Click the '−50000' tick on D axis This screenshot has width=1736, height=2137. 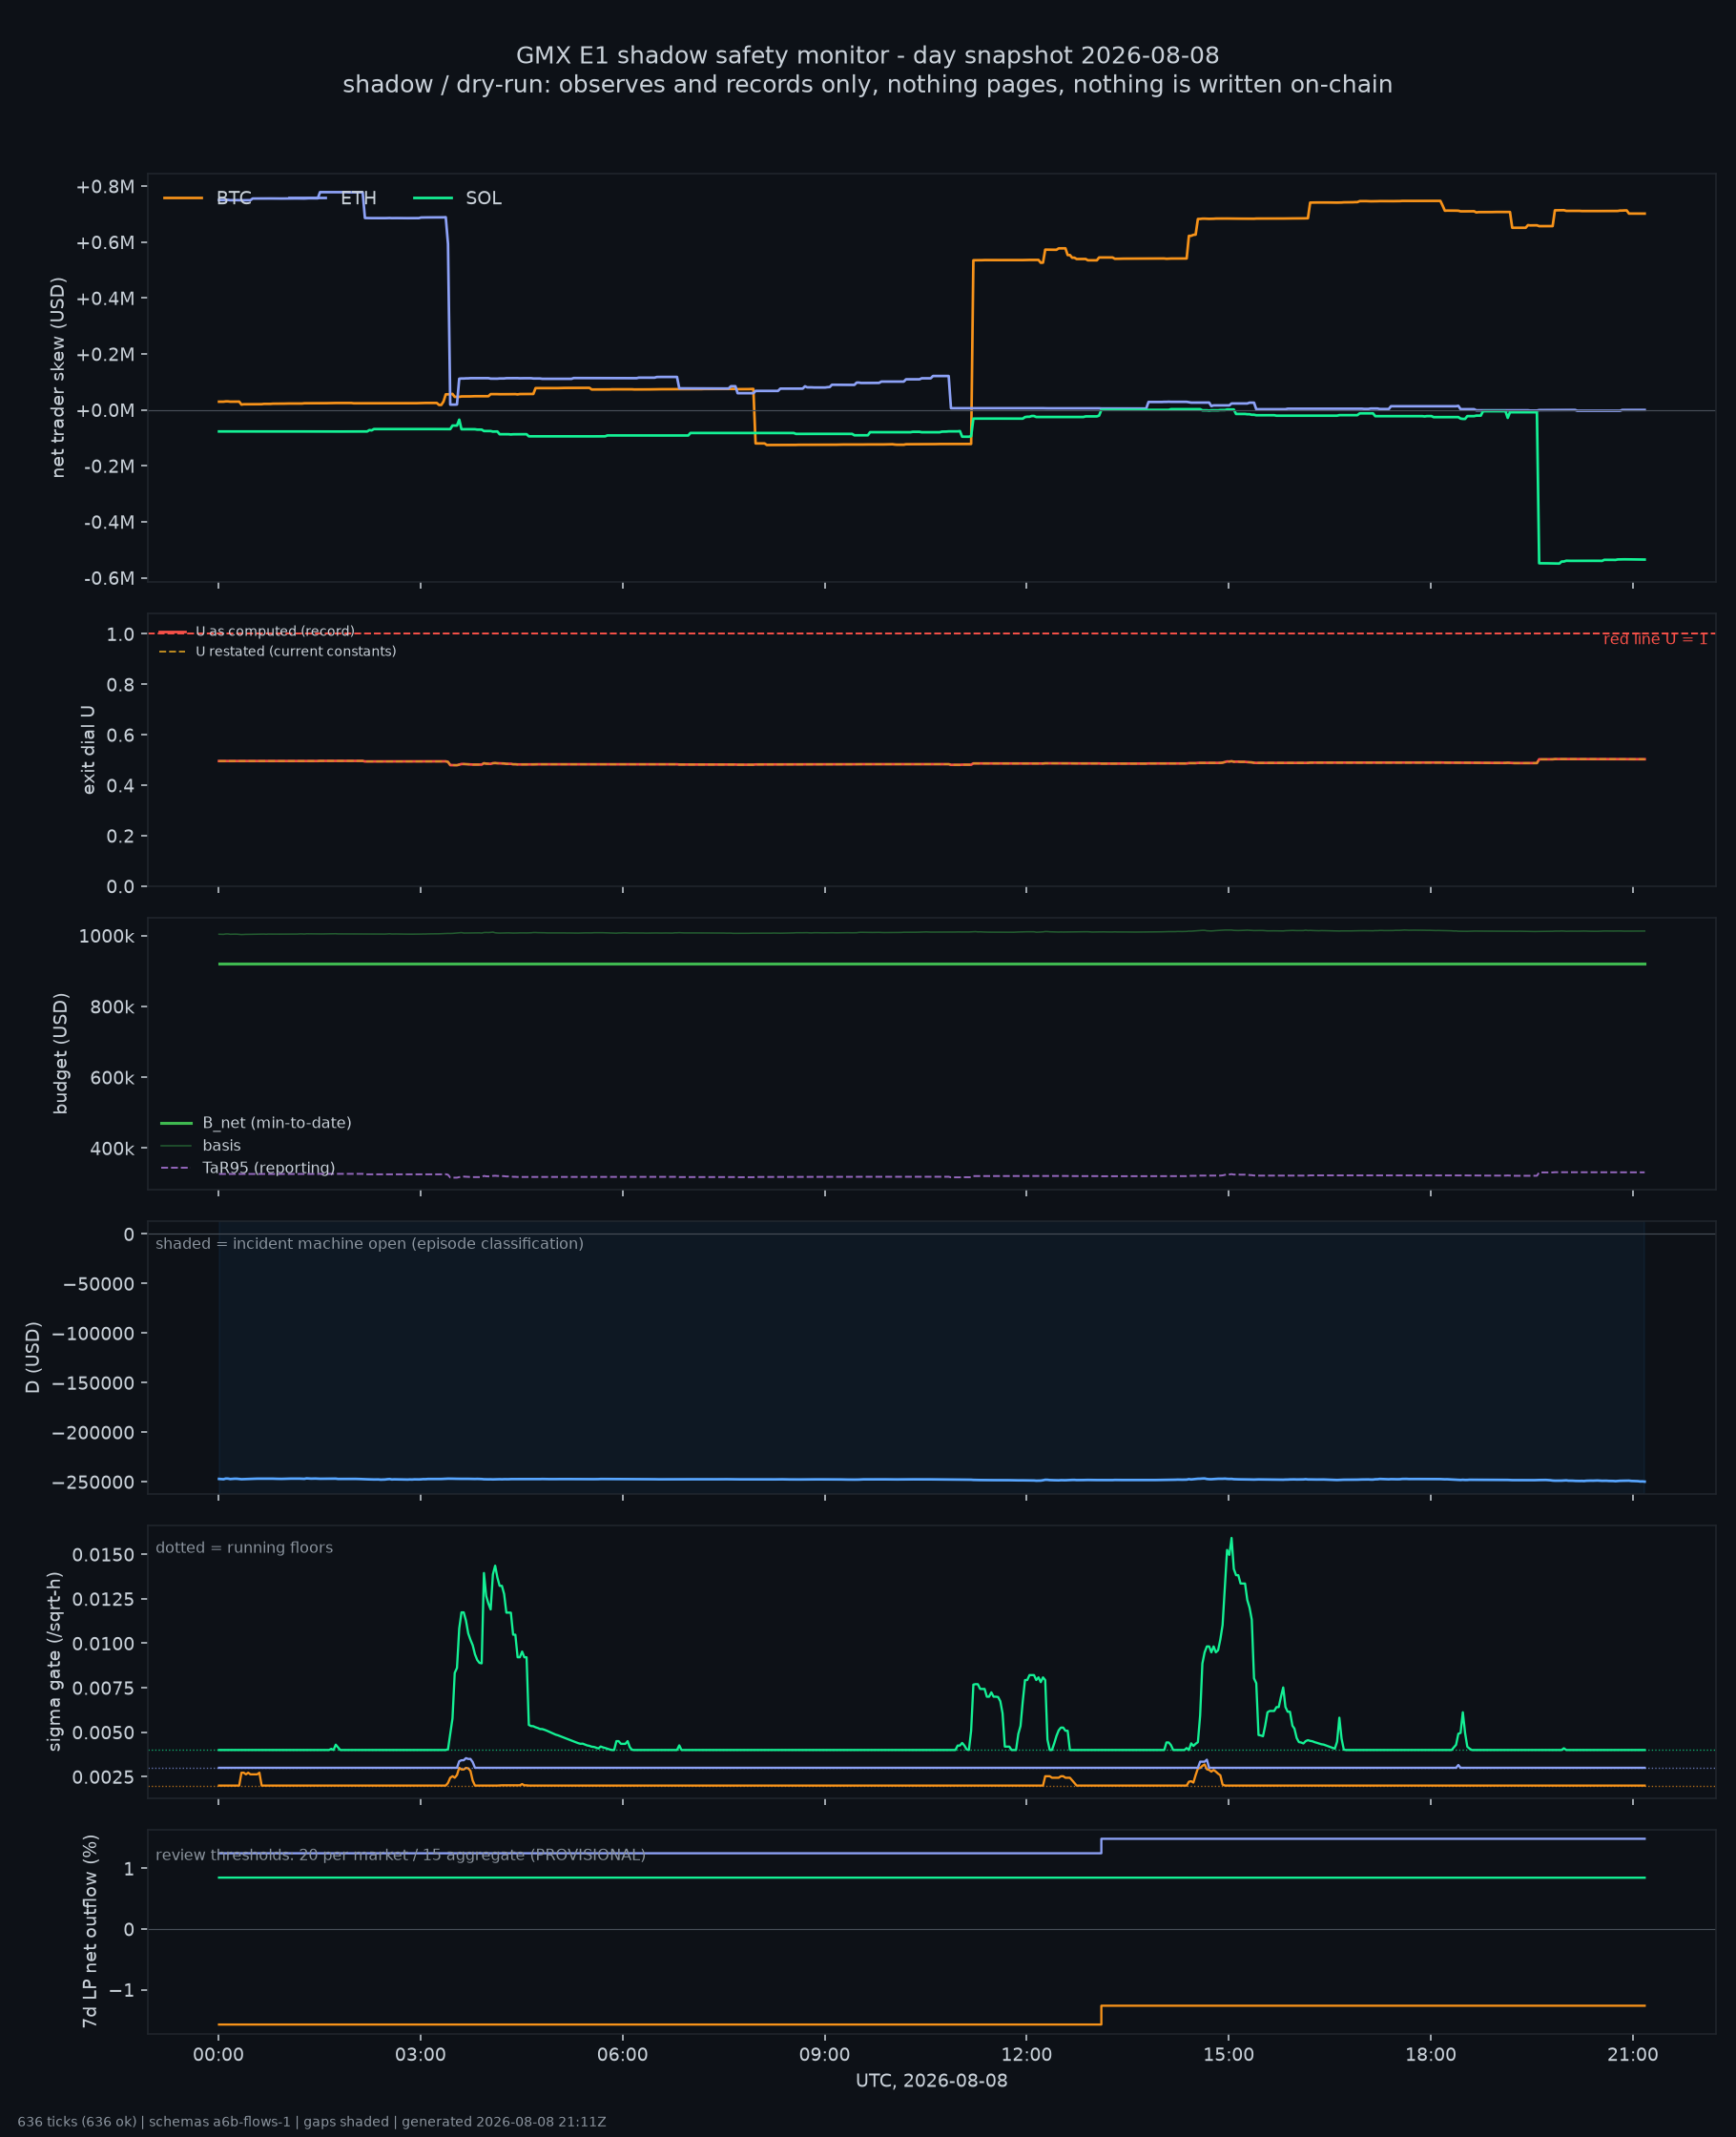(98, 1283)
